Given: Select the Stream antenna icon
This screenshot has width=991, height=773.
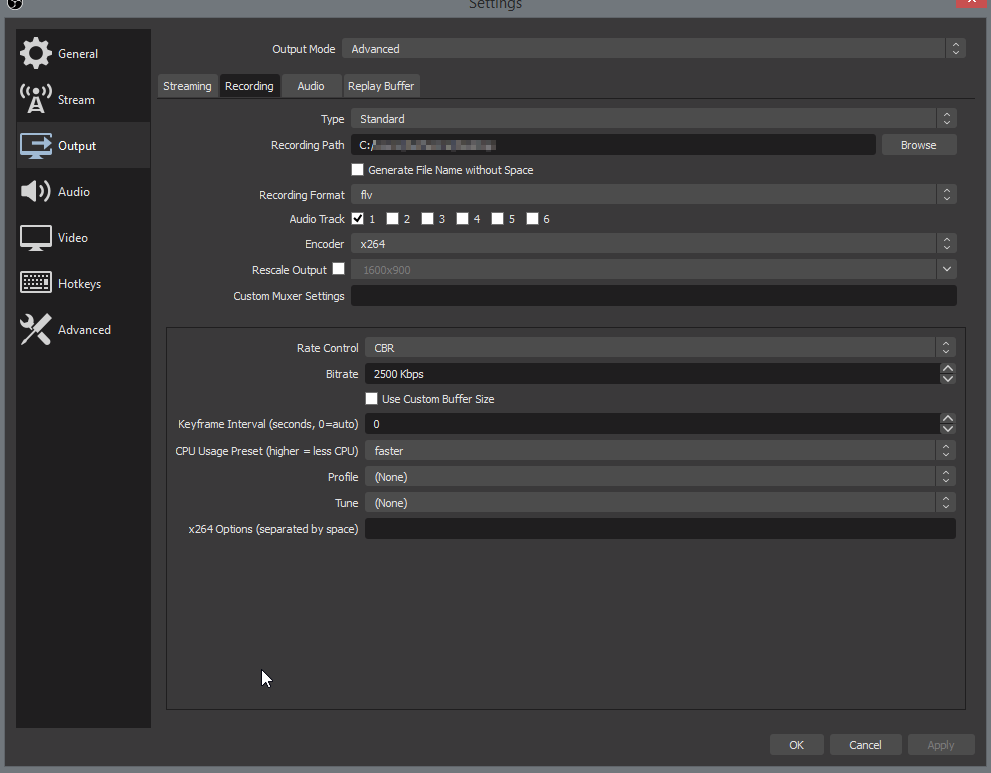Looking at the screenshot, I should [x=36, y=100].
